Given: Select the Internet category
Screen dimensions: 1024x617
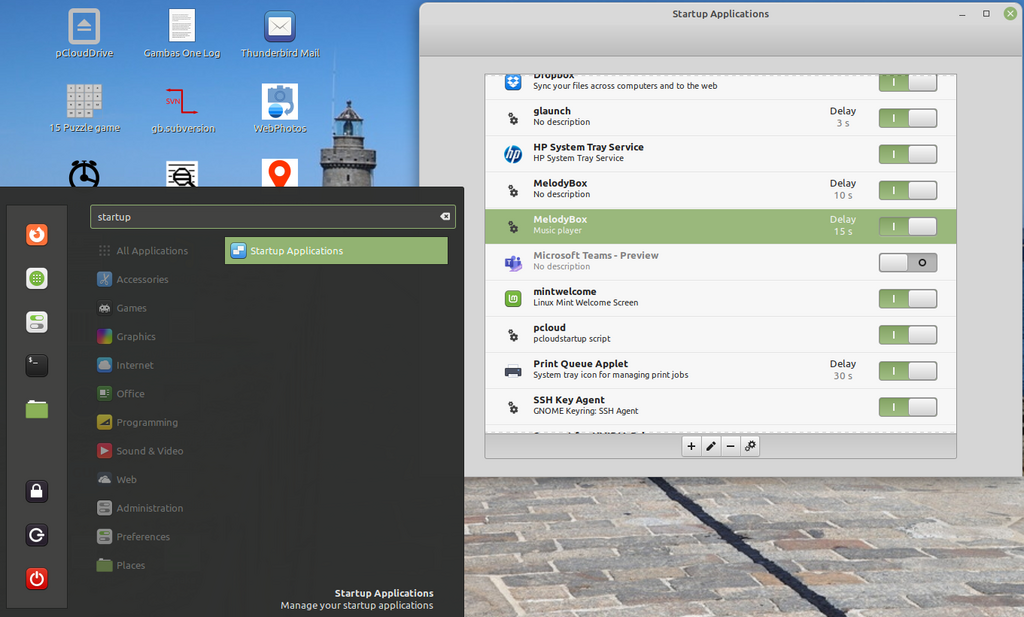Looking at the screenshot, I should pyautogui.click(x=125, y=366).
